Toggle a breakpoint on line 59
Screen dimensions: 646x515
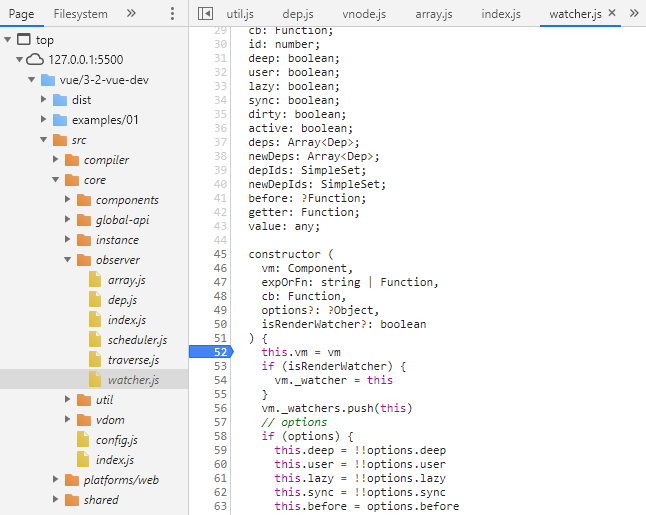tap(220, 450)
